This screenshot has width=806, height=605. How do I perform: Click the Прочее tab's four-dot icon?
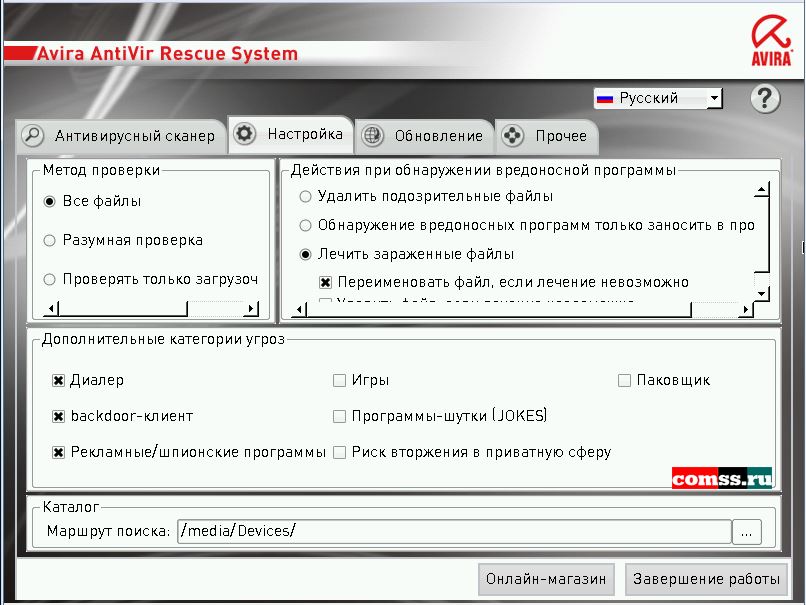point(512,136)
